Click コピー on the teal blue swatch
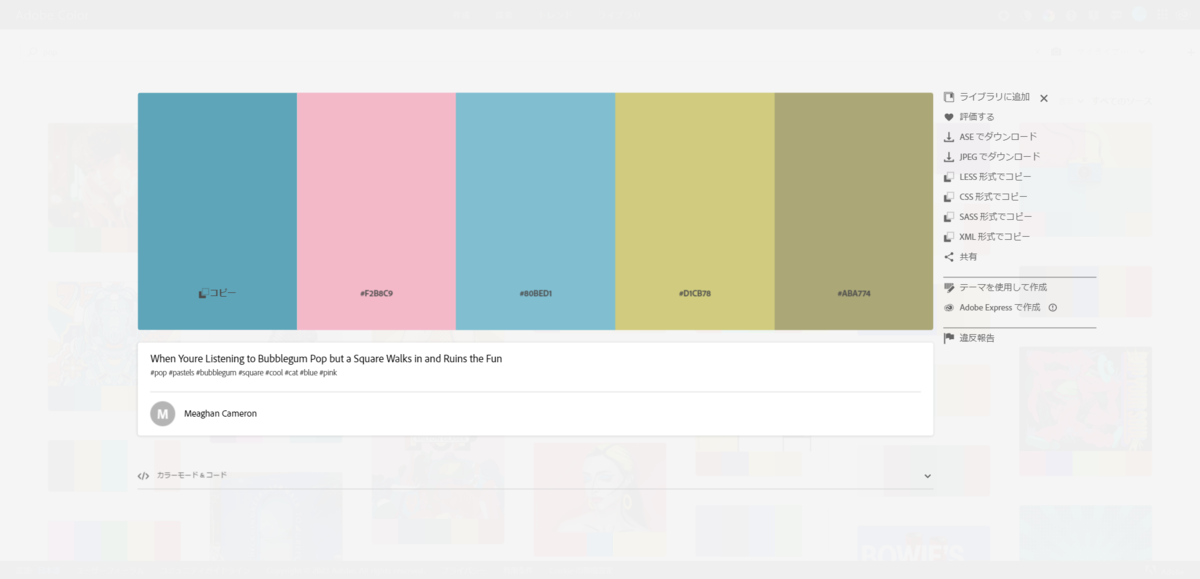The image size is (1200, 579). 217,293
